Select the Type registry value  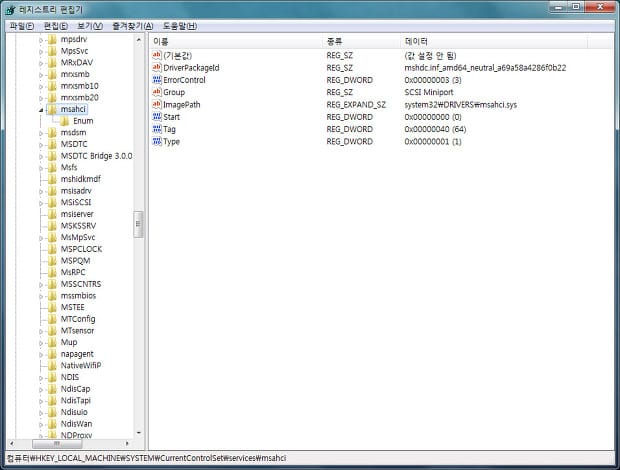click(x=171, y=141)
